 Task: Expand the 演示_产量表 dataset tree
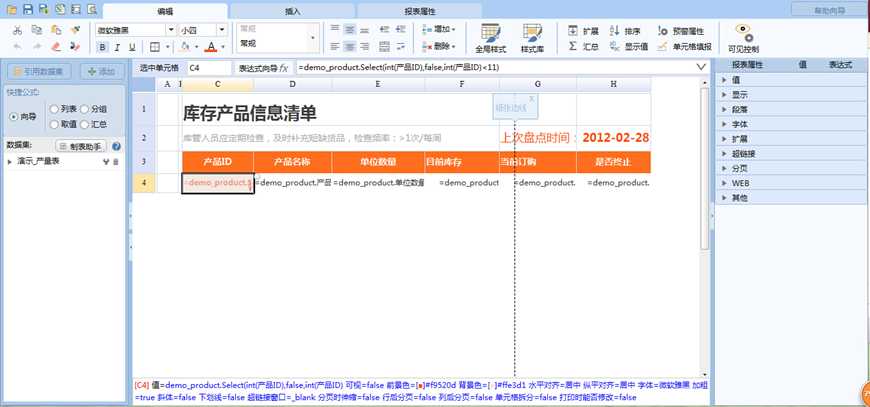[x=9, y=161]
